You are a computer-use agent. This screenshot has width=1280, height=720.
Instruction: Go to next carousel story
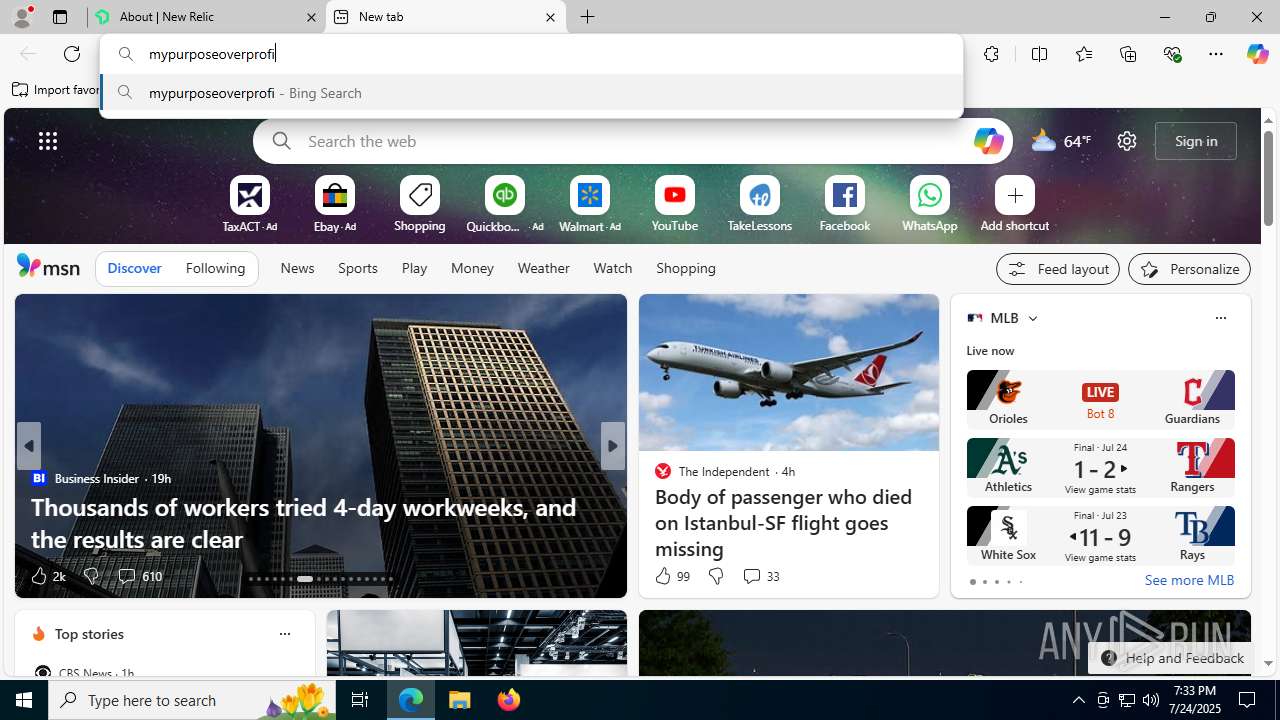tap(612, 446)
